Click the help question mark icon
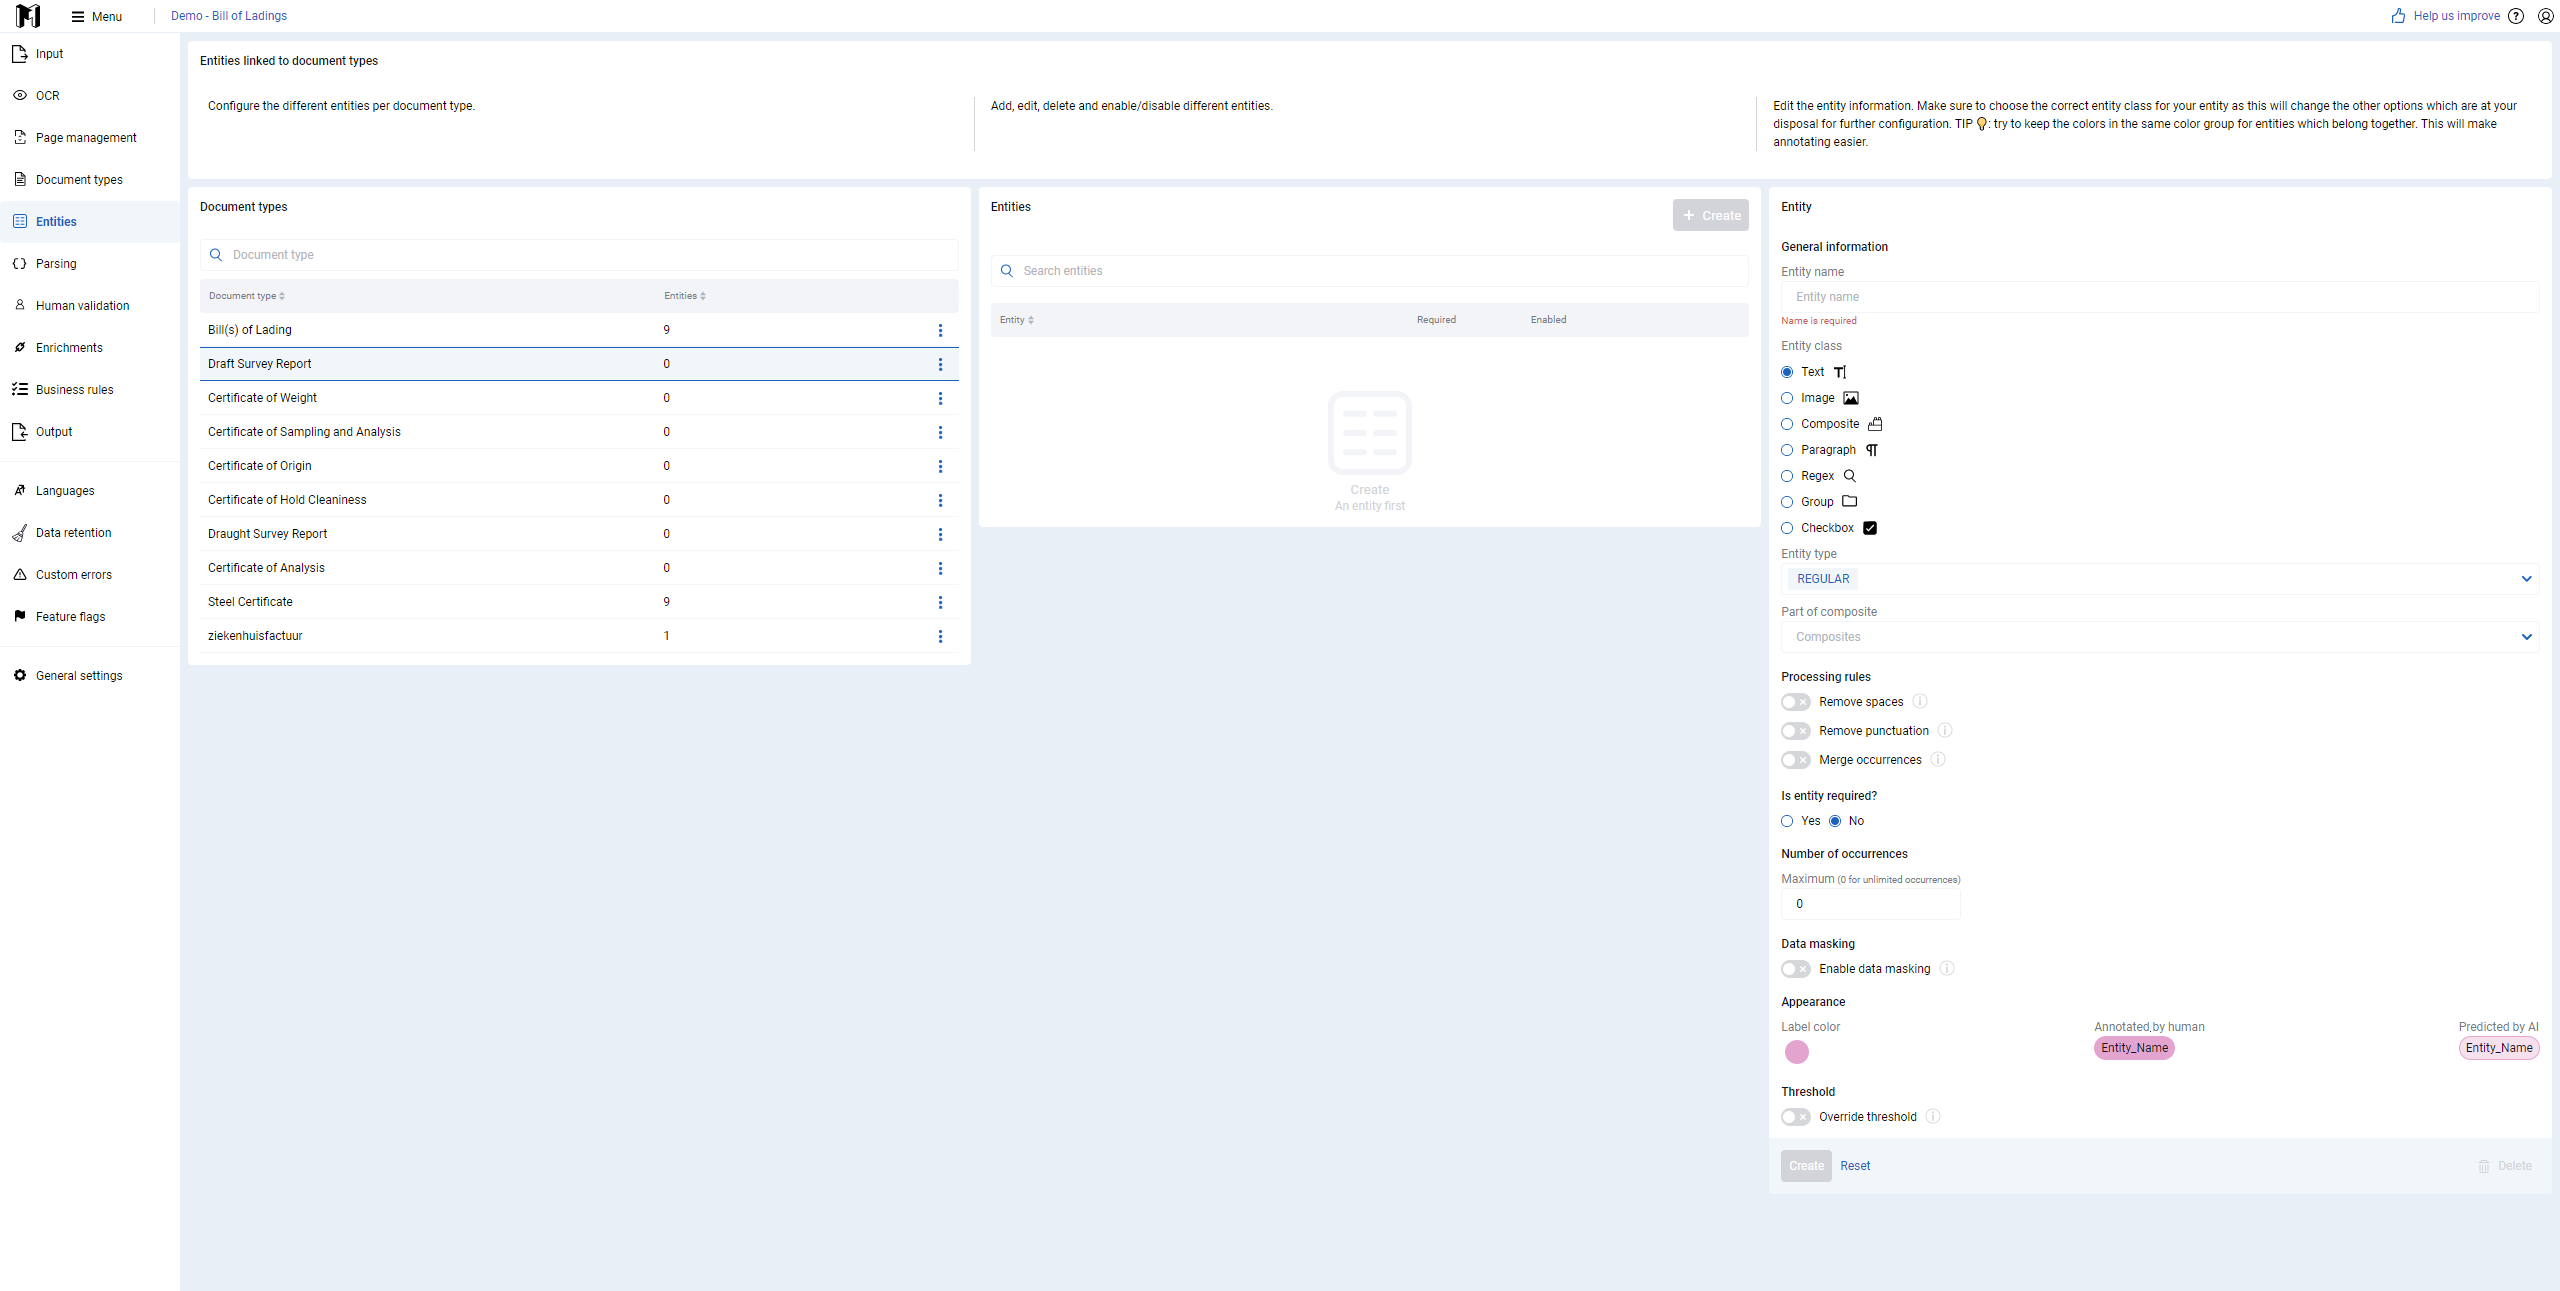Viewport: 2560px width, 1291px height. [x=2516, y=16]
